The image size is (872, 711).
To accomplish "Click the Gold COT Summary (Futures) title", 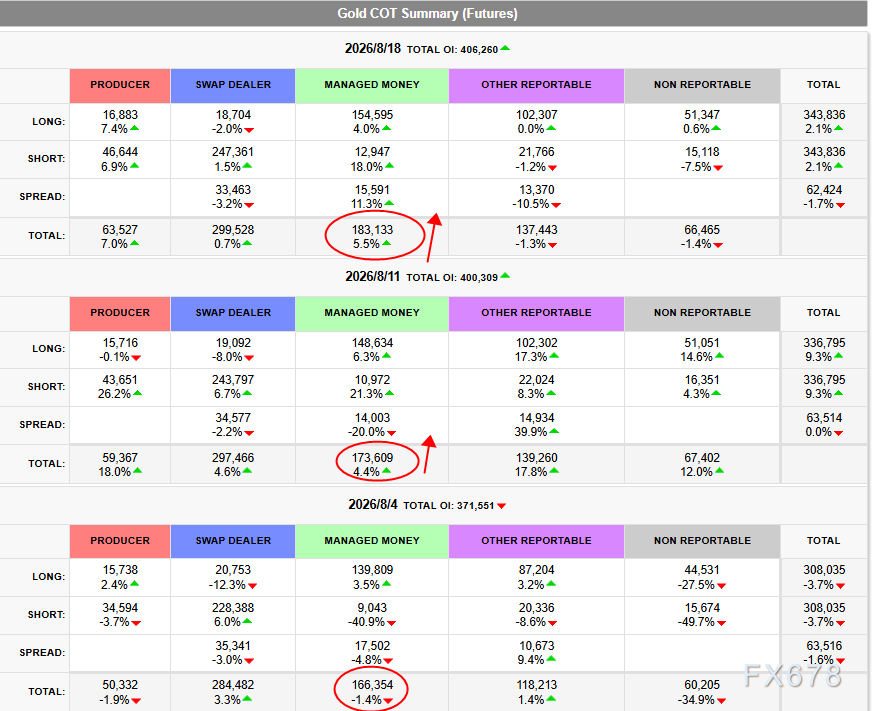I will (x=427, y=13).
